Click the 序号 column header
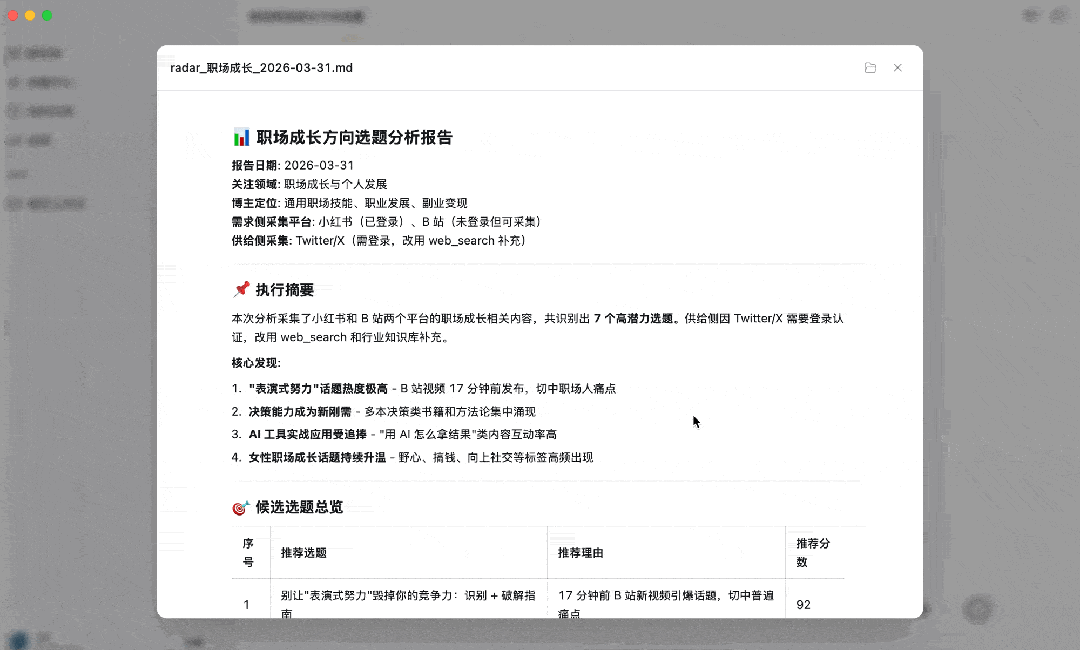This screenshot has width=1080, height=650. tap(250, 552)
